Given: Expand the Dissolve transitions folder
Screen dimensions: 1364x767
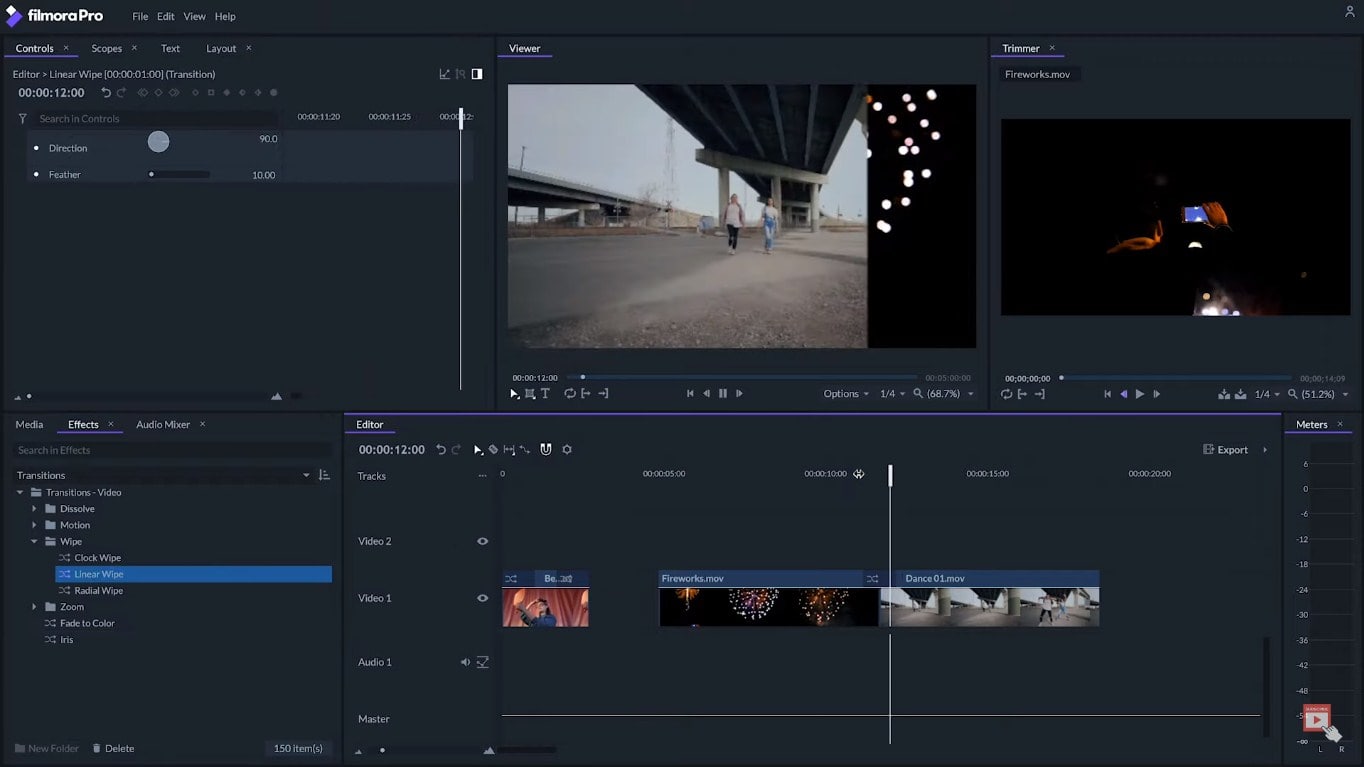Looking at the screenshot, I should 35,509.
